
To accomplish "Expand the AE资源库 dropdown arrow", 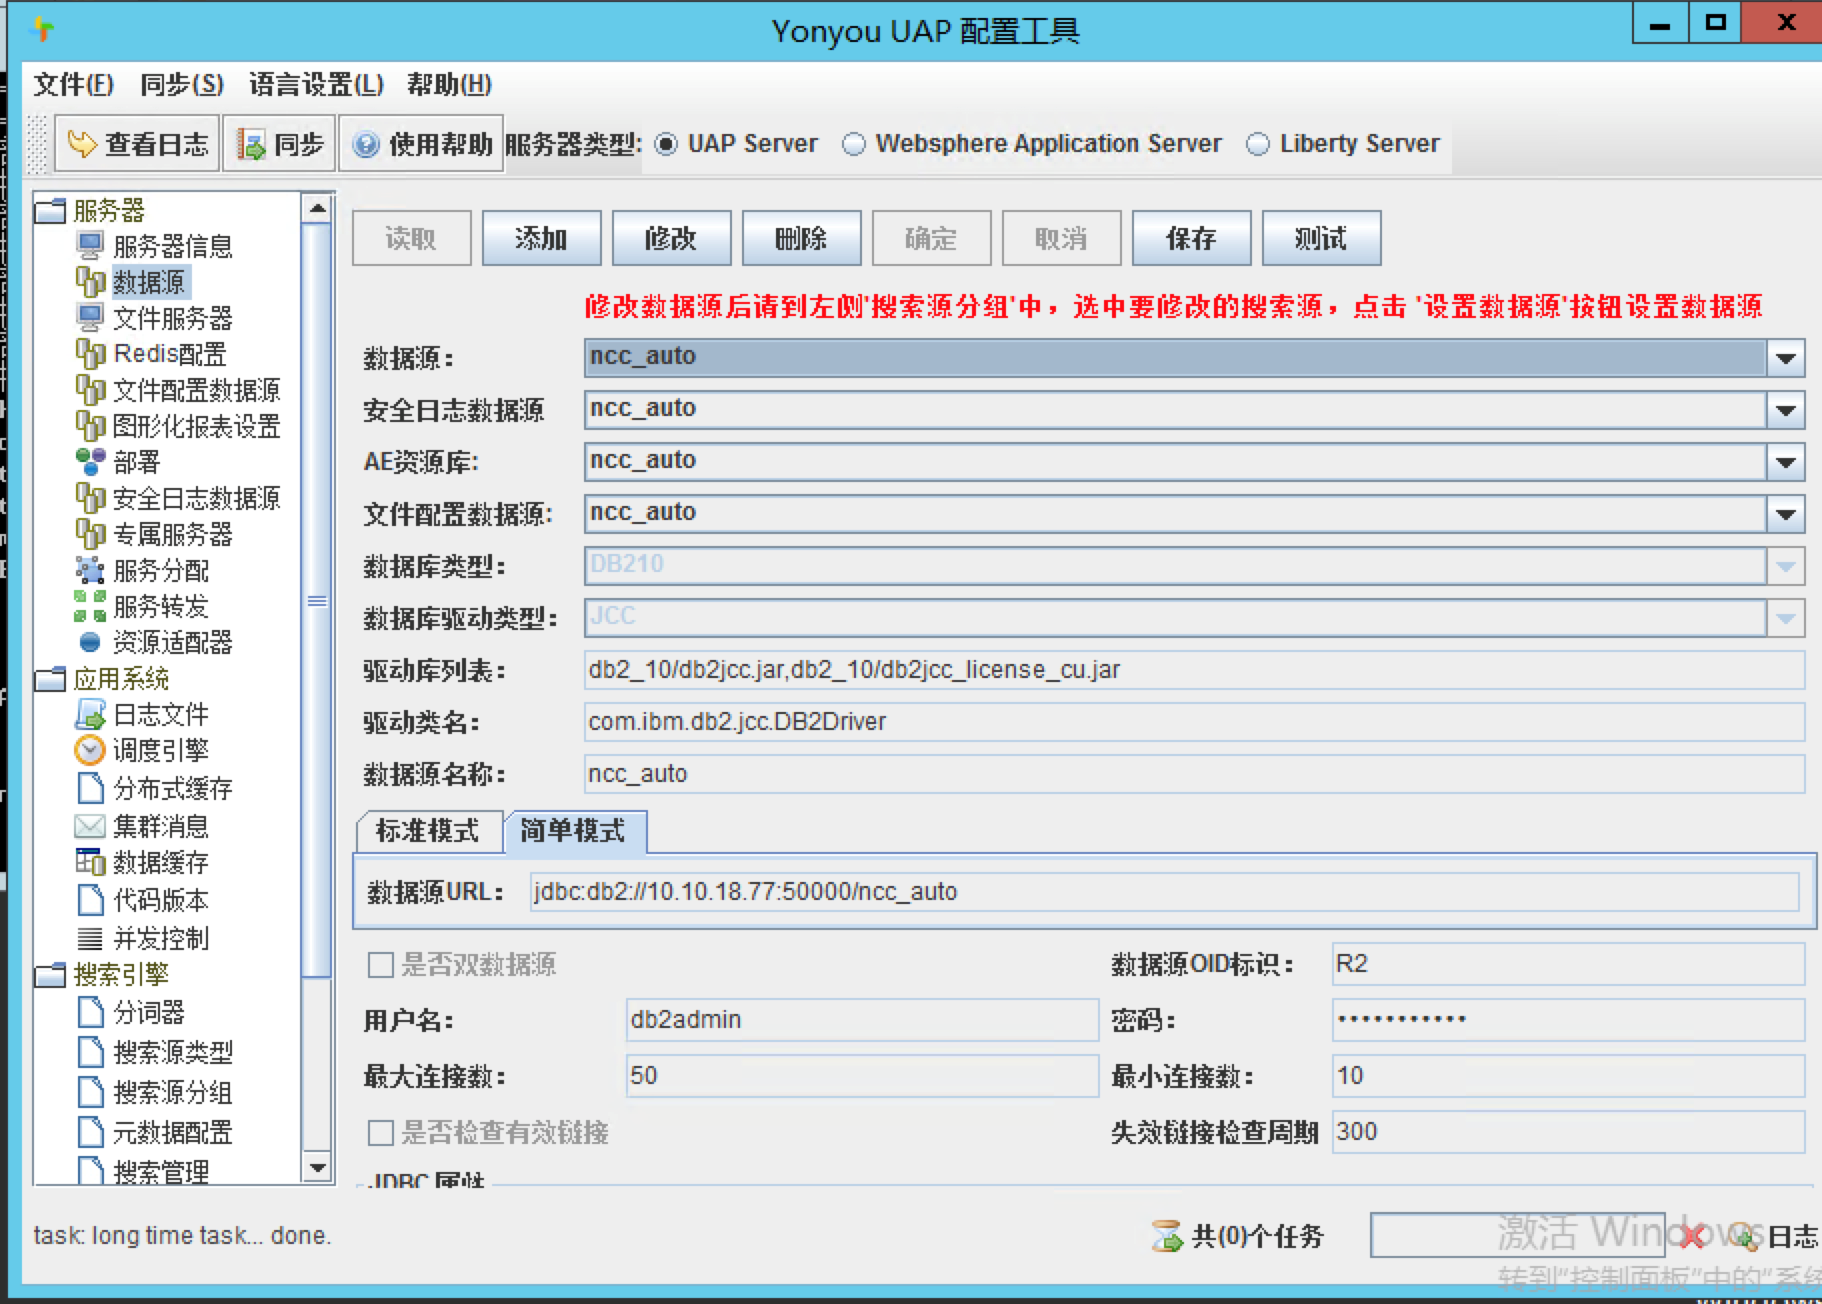I will 1786,462.
